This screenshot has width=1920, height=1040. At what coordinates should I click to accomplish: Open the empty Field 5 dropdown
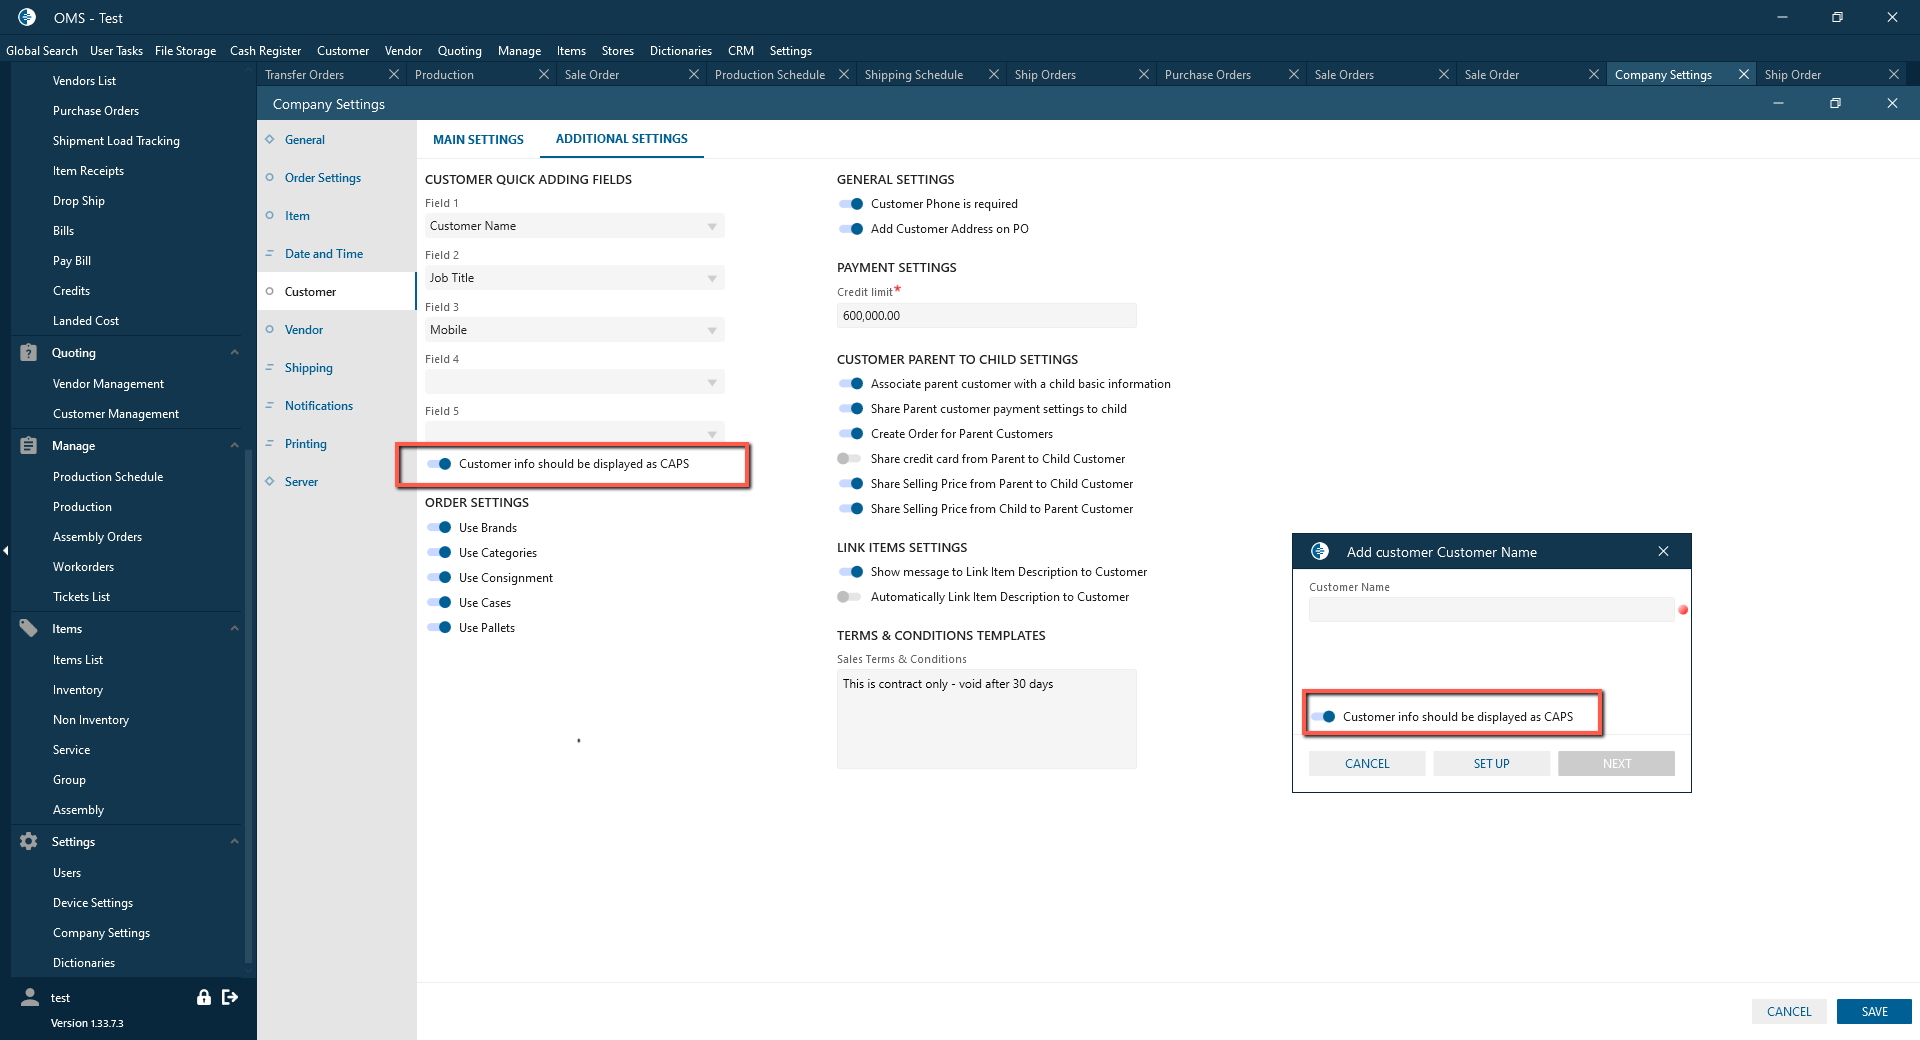pos(574,432)
